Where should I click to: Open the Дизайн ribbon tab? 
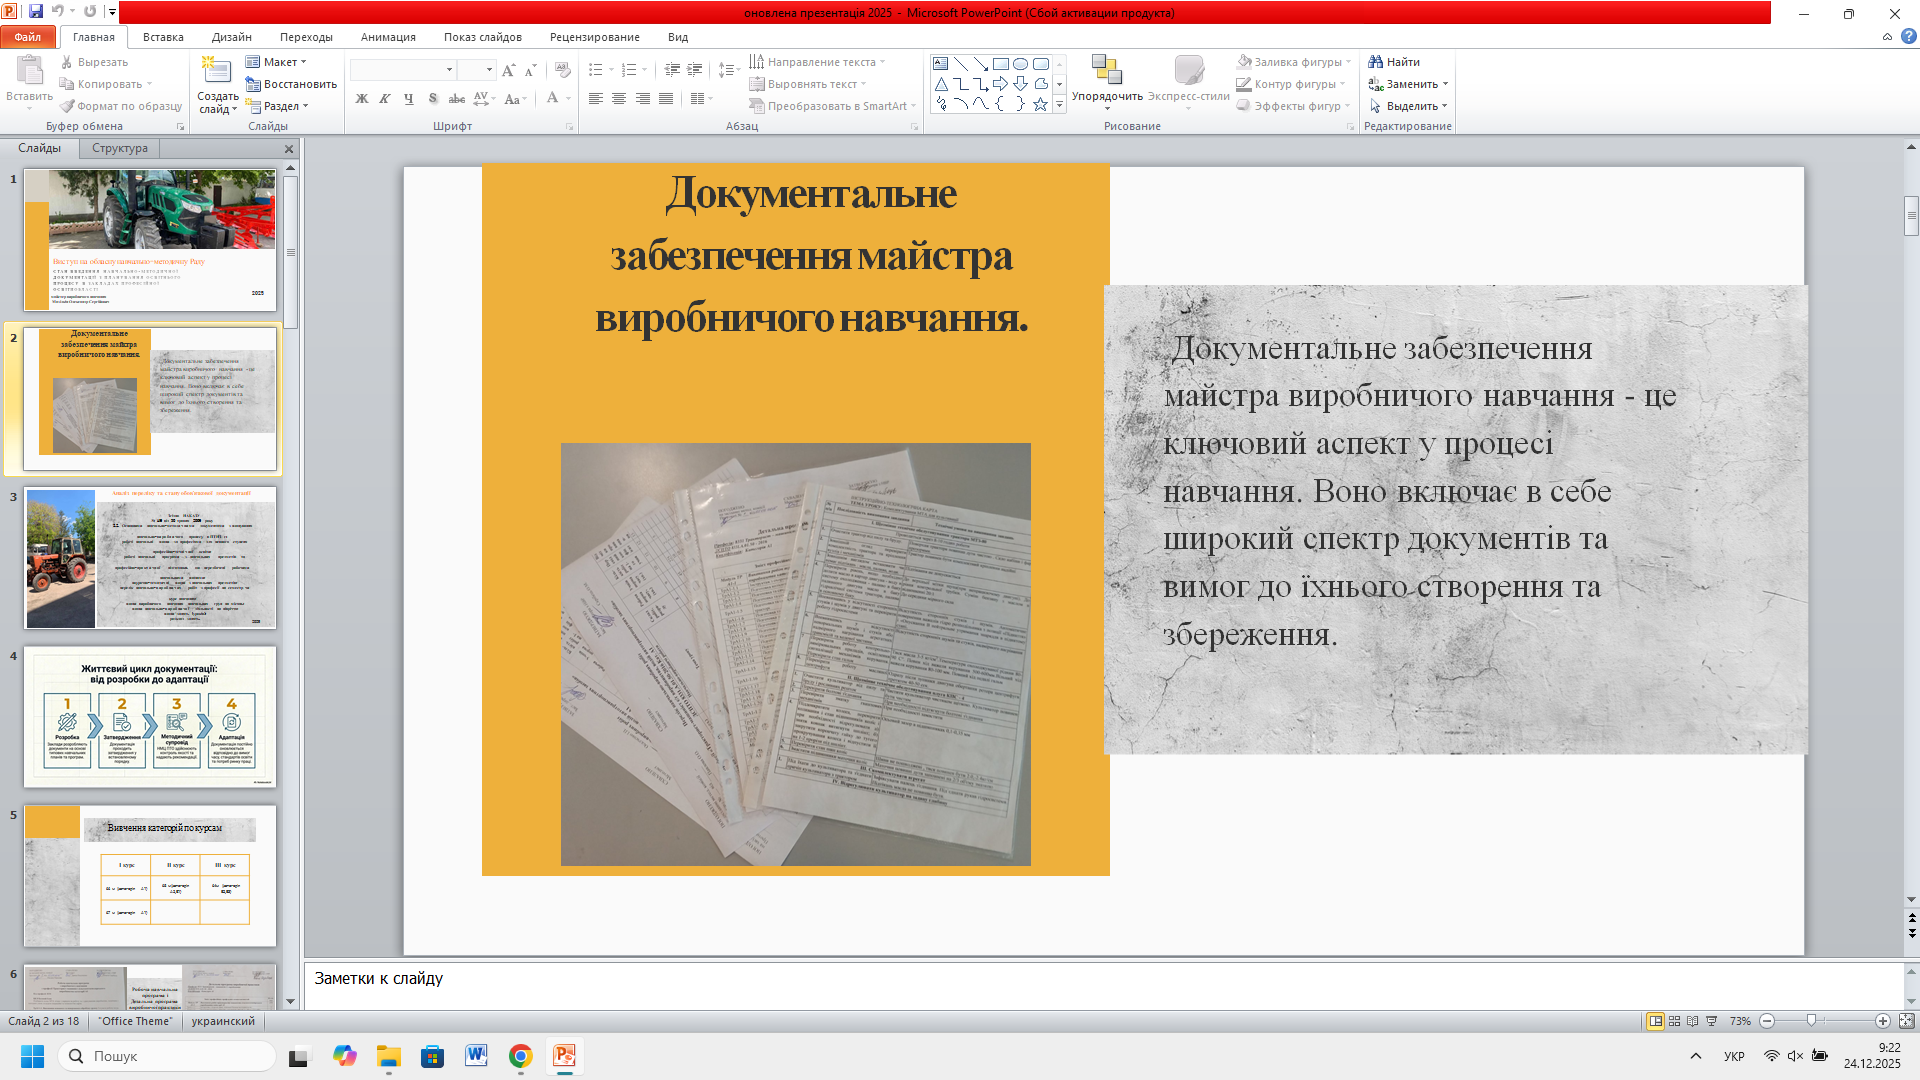231,37
